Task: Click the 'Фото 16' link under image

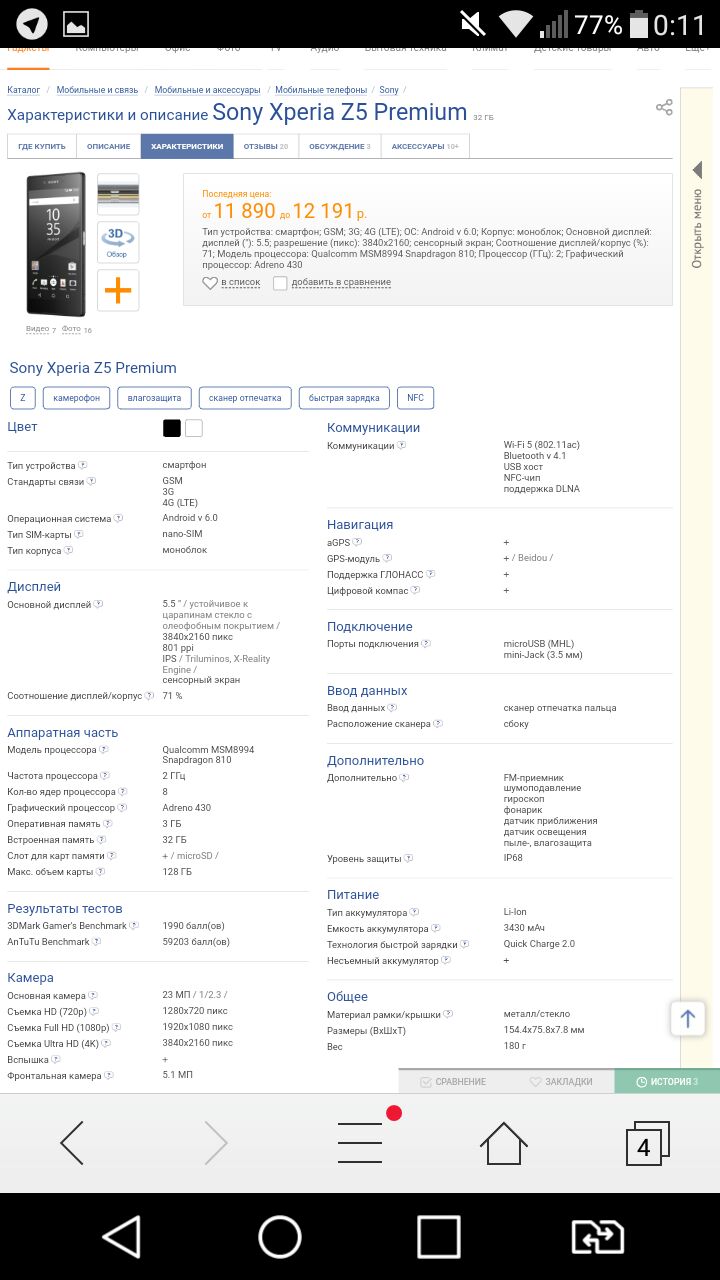Action: tap(77, 329)
